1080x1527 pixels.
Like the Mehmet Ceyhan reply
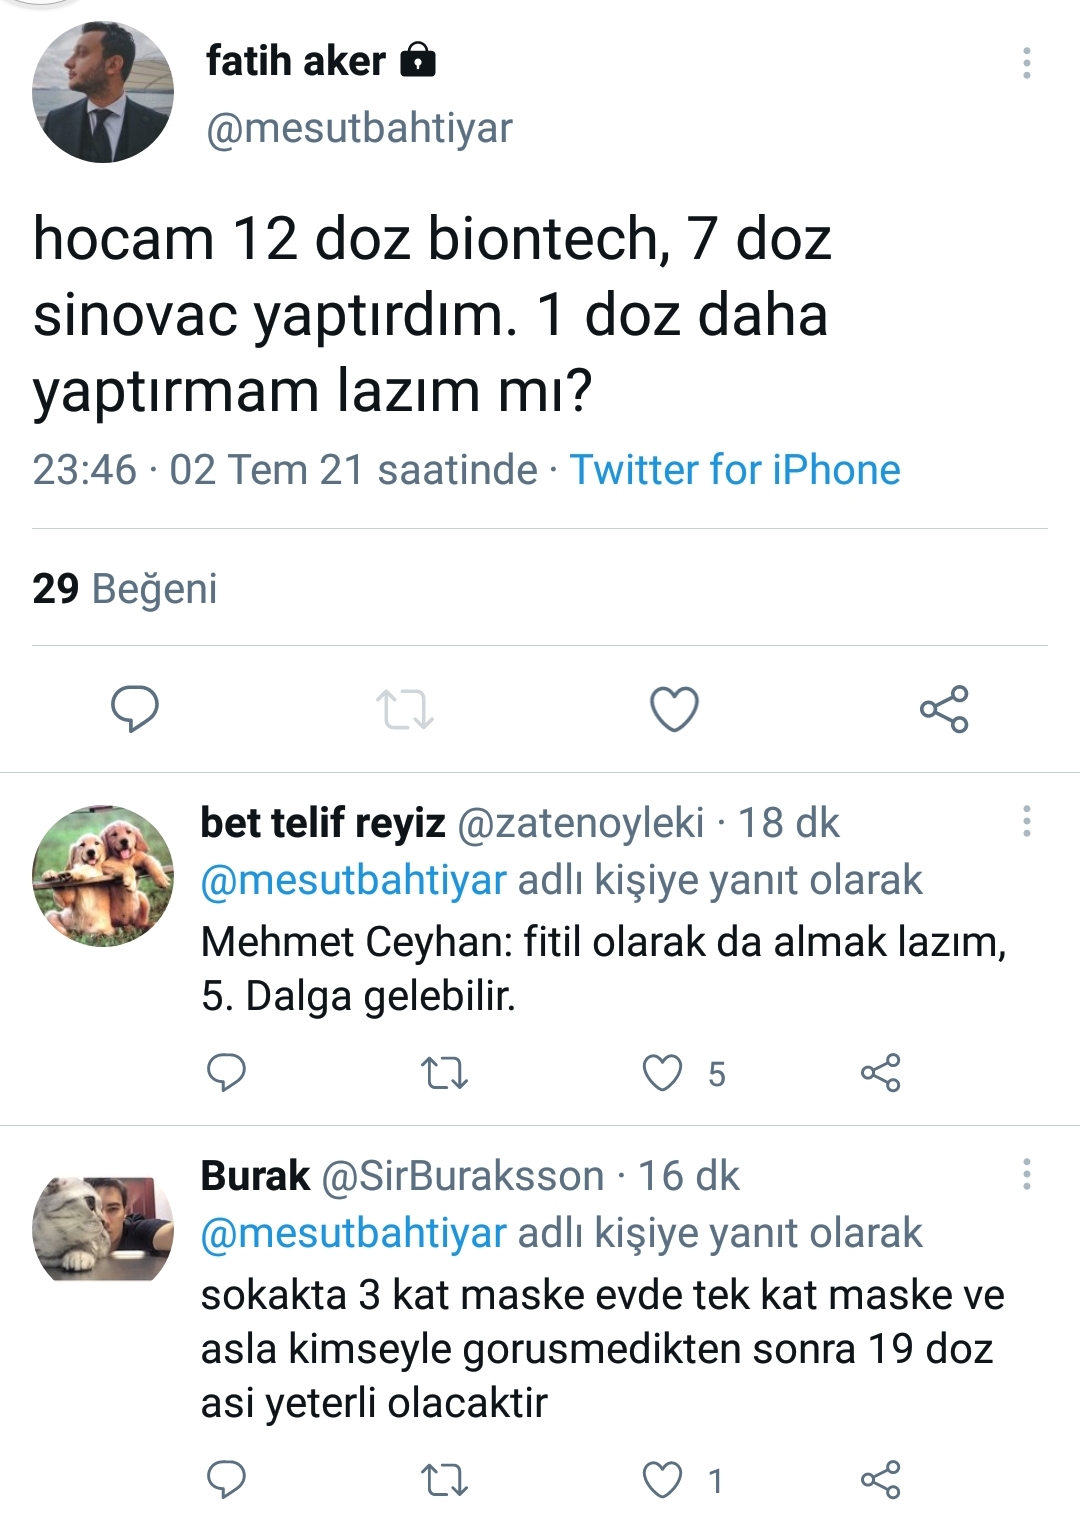(x=662, y=1073)
